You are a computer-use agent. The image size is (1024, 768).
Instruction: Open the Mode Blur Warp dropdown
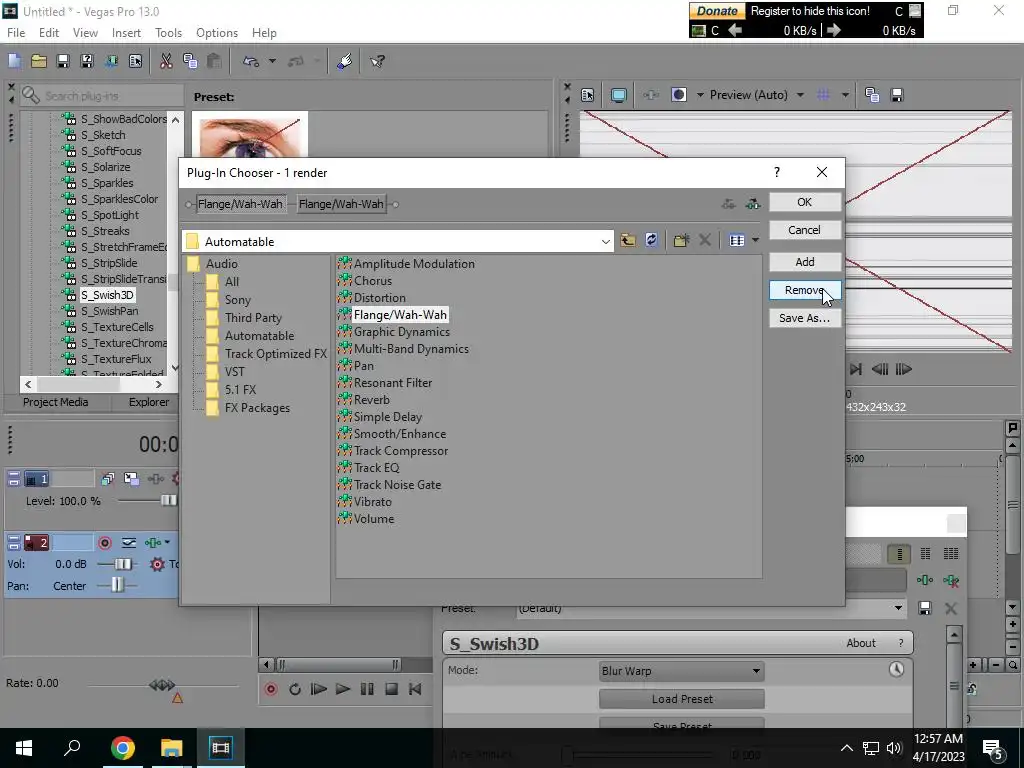681,671
